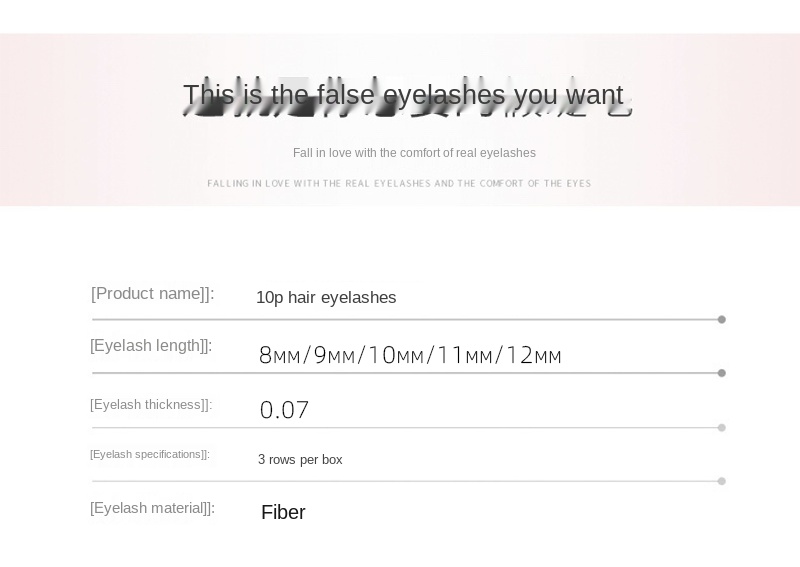
Task: Click the uppercase 'FALLING IN LOVE' tagline text
Action: click(x=399, y=183)
